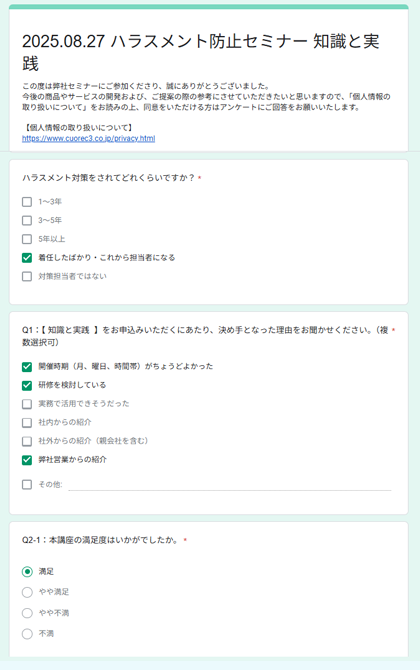Tick the 対策担当者ではない checkbox
420x670 pixels.
(x=27, y=276)
